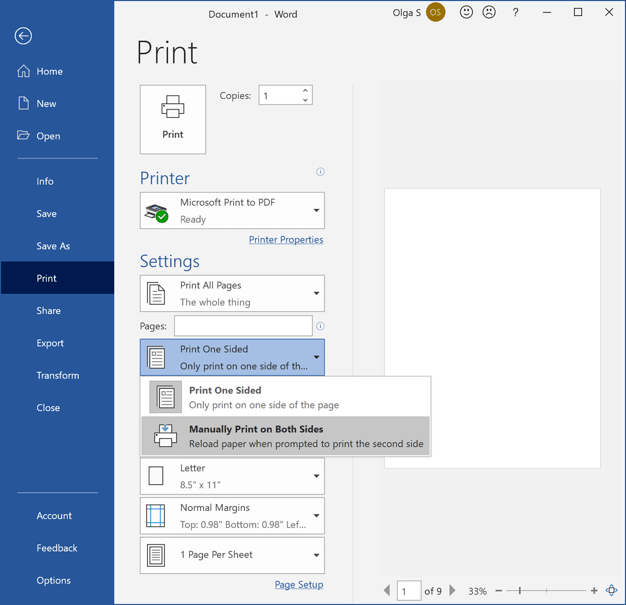Click the smiley face feedback icon
The image size is (626, 605).
point(466,13)
